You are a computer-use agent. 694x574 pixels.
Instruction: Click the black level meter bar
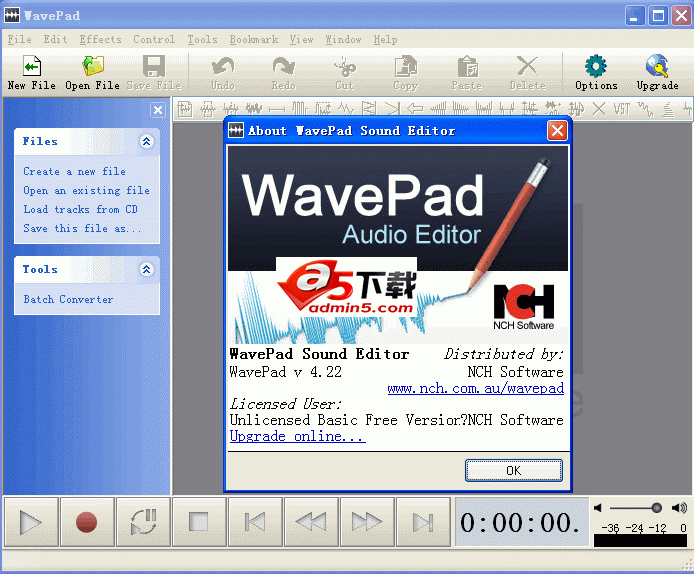coord(640,540)
